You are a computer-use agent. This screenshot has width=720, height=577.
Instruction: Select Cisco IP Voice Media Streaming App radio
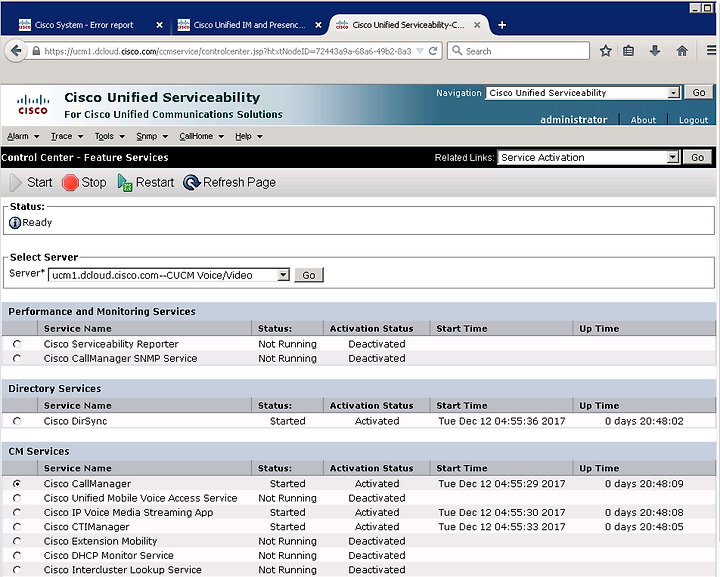(17, 512)
